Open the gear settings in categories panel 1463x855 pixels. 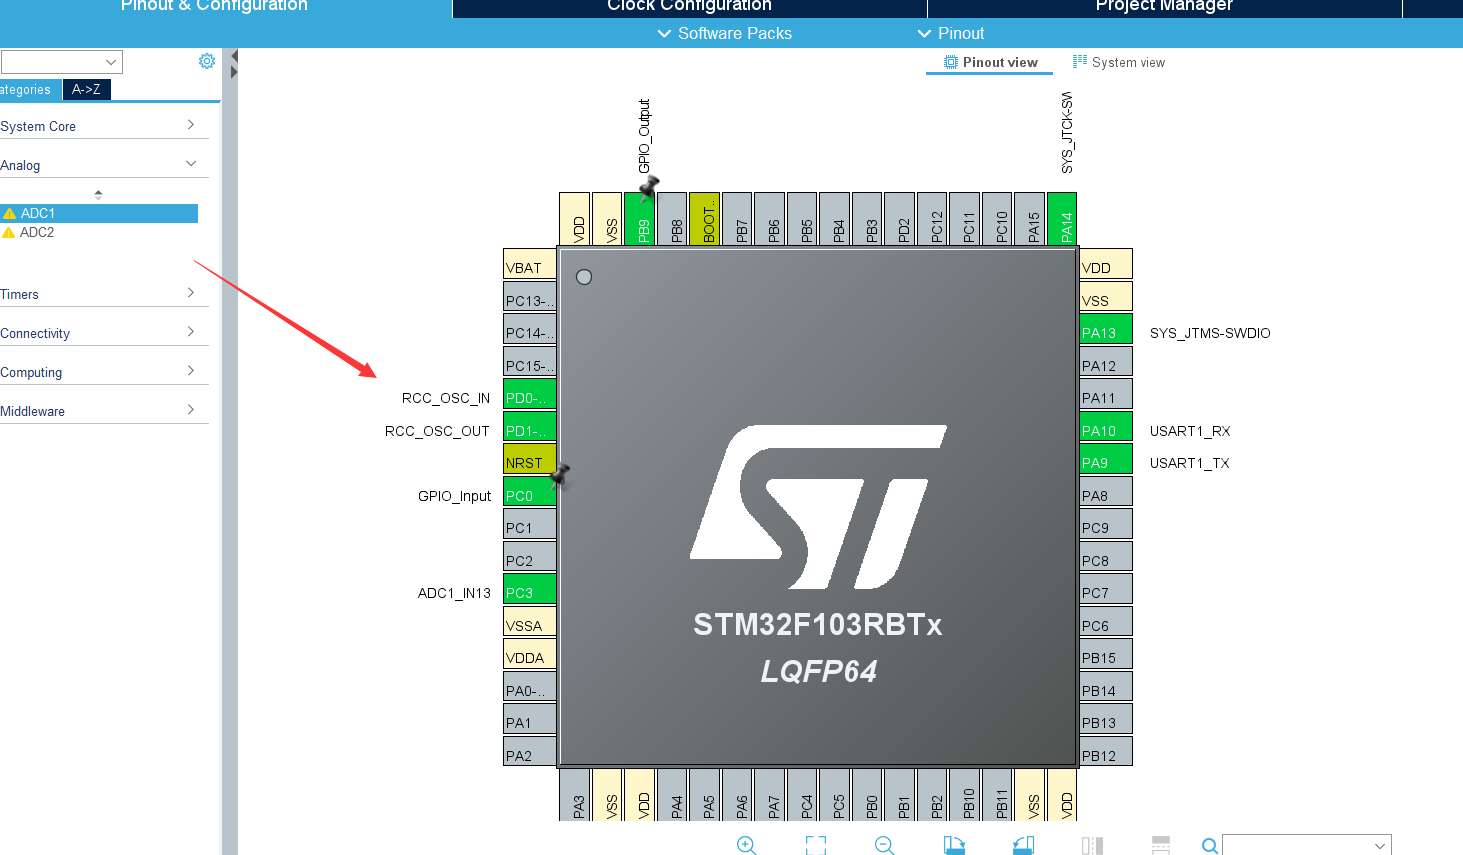pos(207,61)
